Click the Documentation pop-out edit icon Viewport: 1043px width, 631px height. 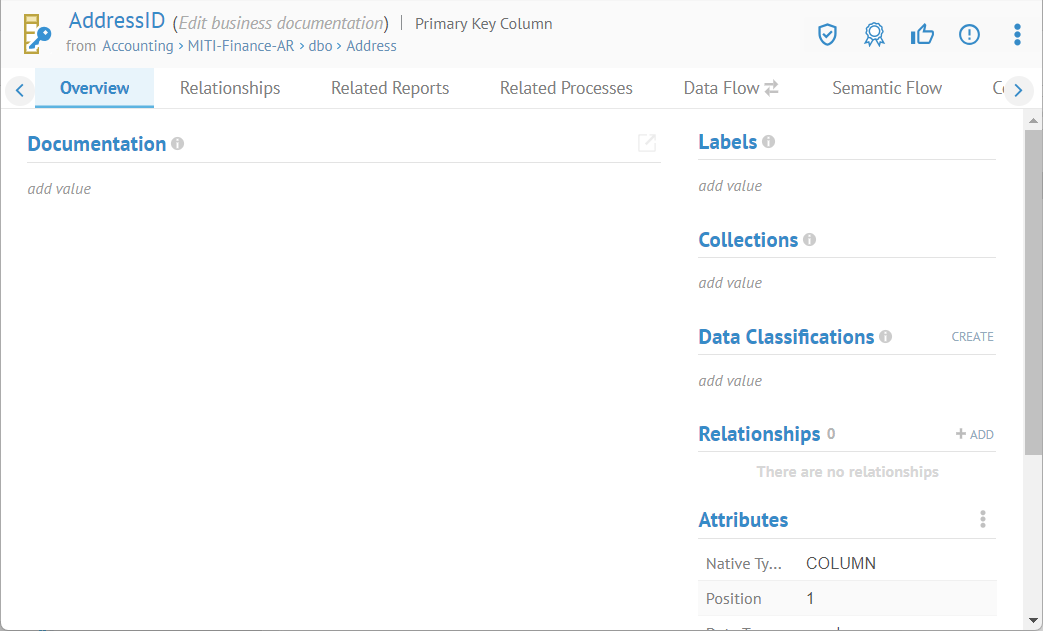click(x=647, y=143)
